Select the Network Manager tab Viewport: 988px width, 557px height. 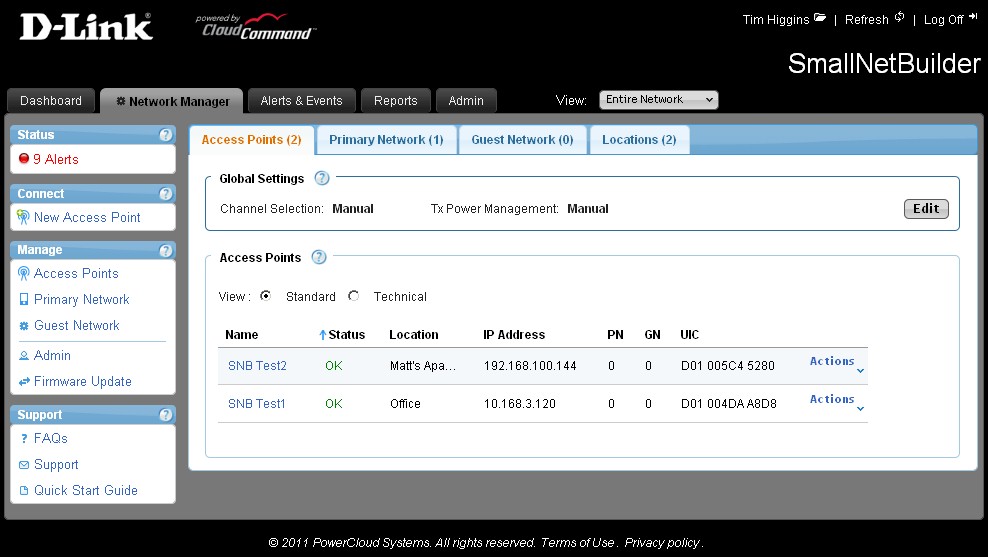[x=172, y=101]
